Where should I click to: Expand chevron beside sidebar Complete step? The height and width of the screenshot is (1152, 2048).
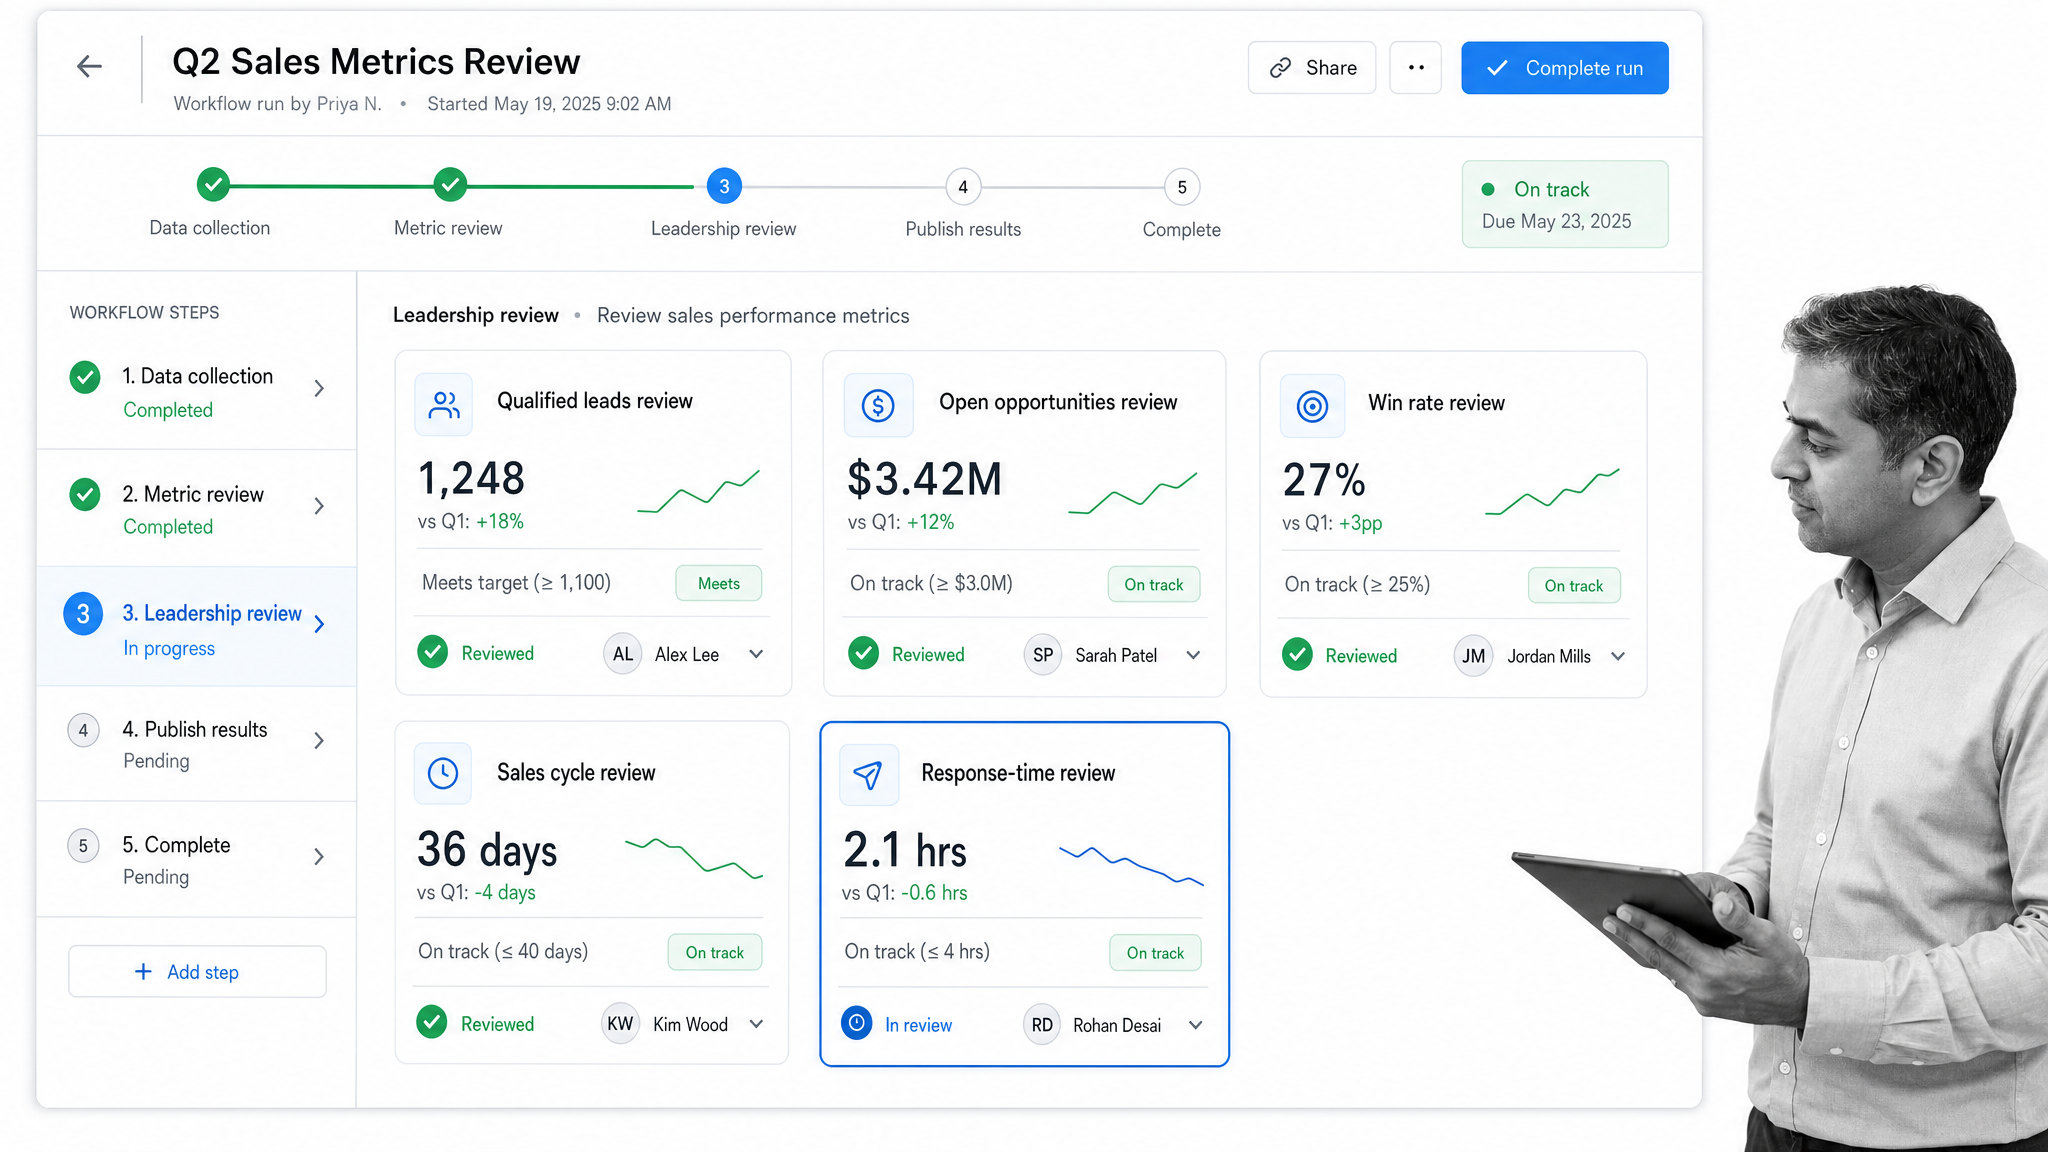pos(319,856)
